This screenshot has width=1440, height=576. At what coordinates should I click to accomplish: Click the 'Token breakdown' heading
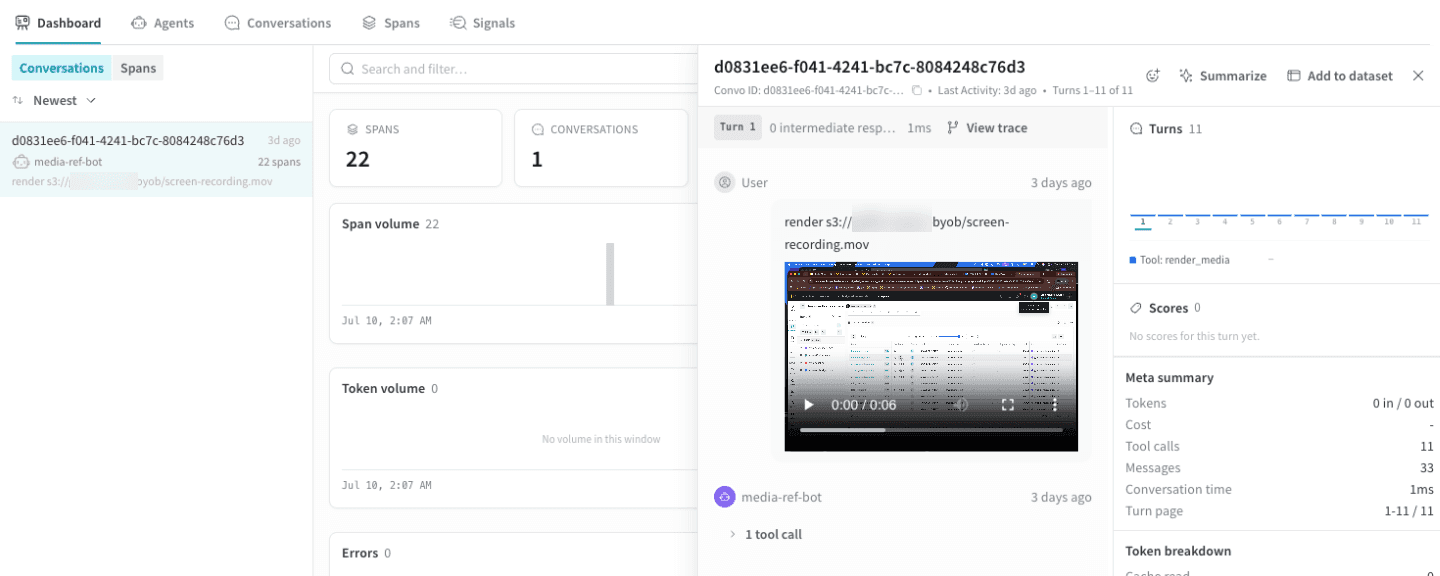(x=1178, y=551)
